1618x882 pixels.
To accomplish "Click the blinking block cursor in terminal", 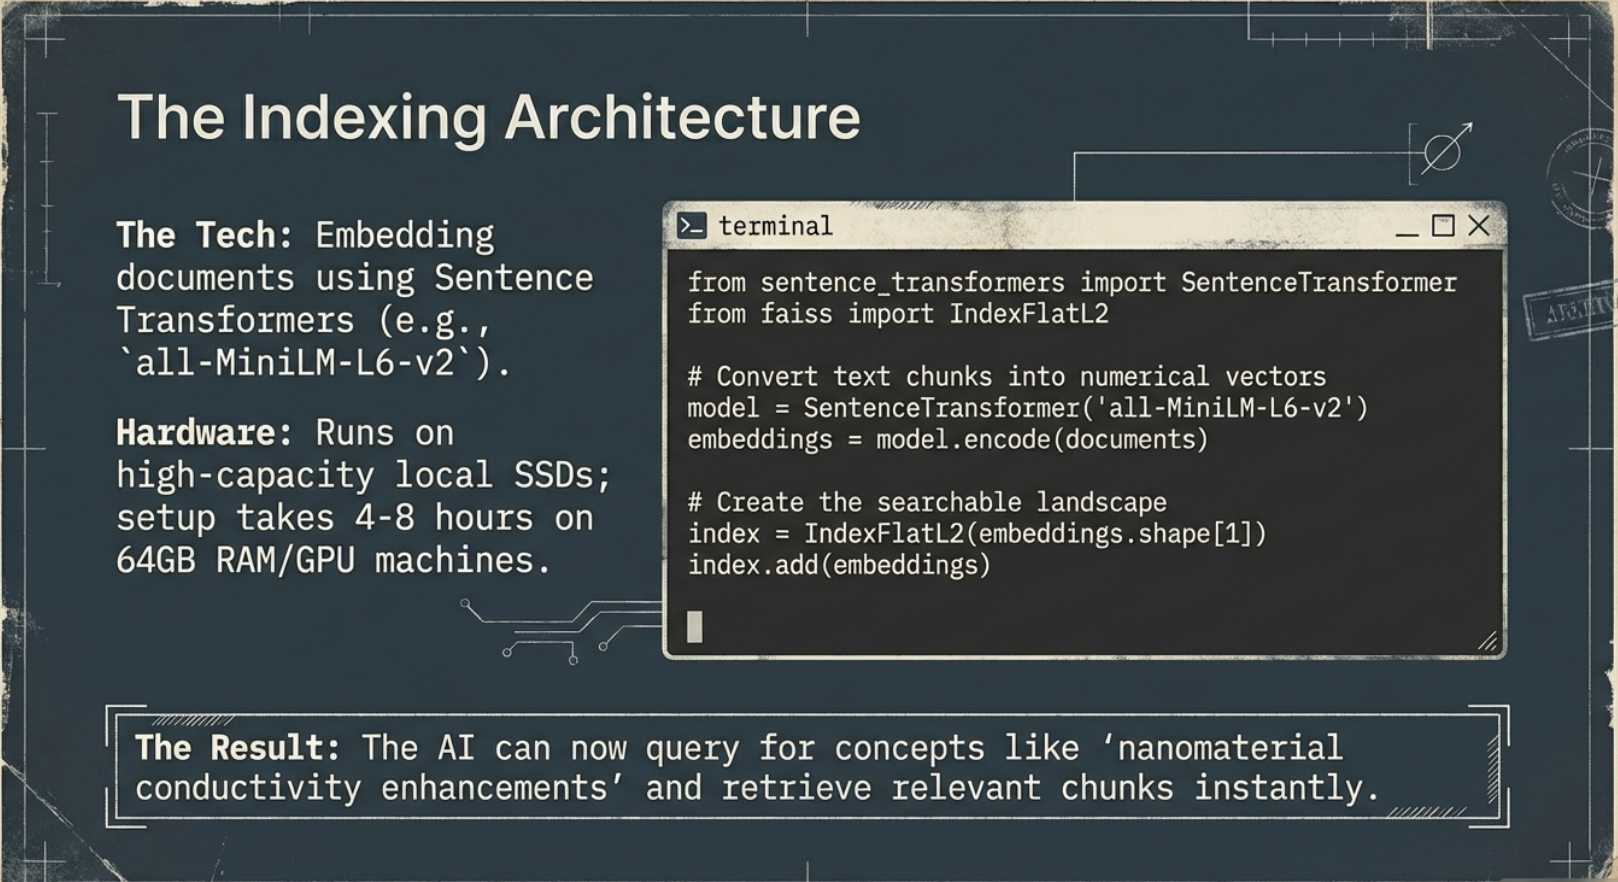I will (x=694, y=627).
